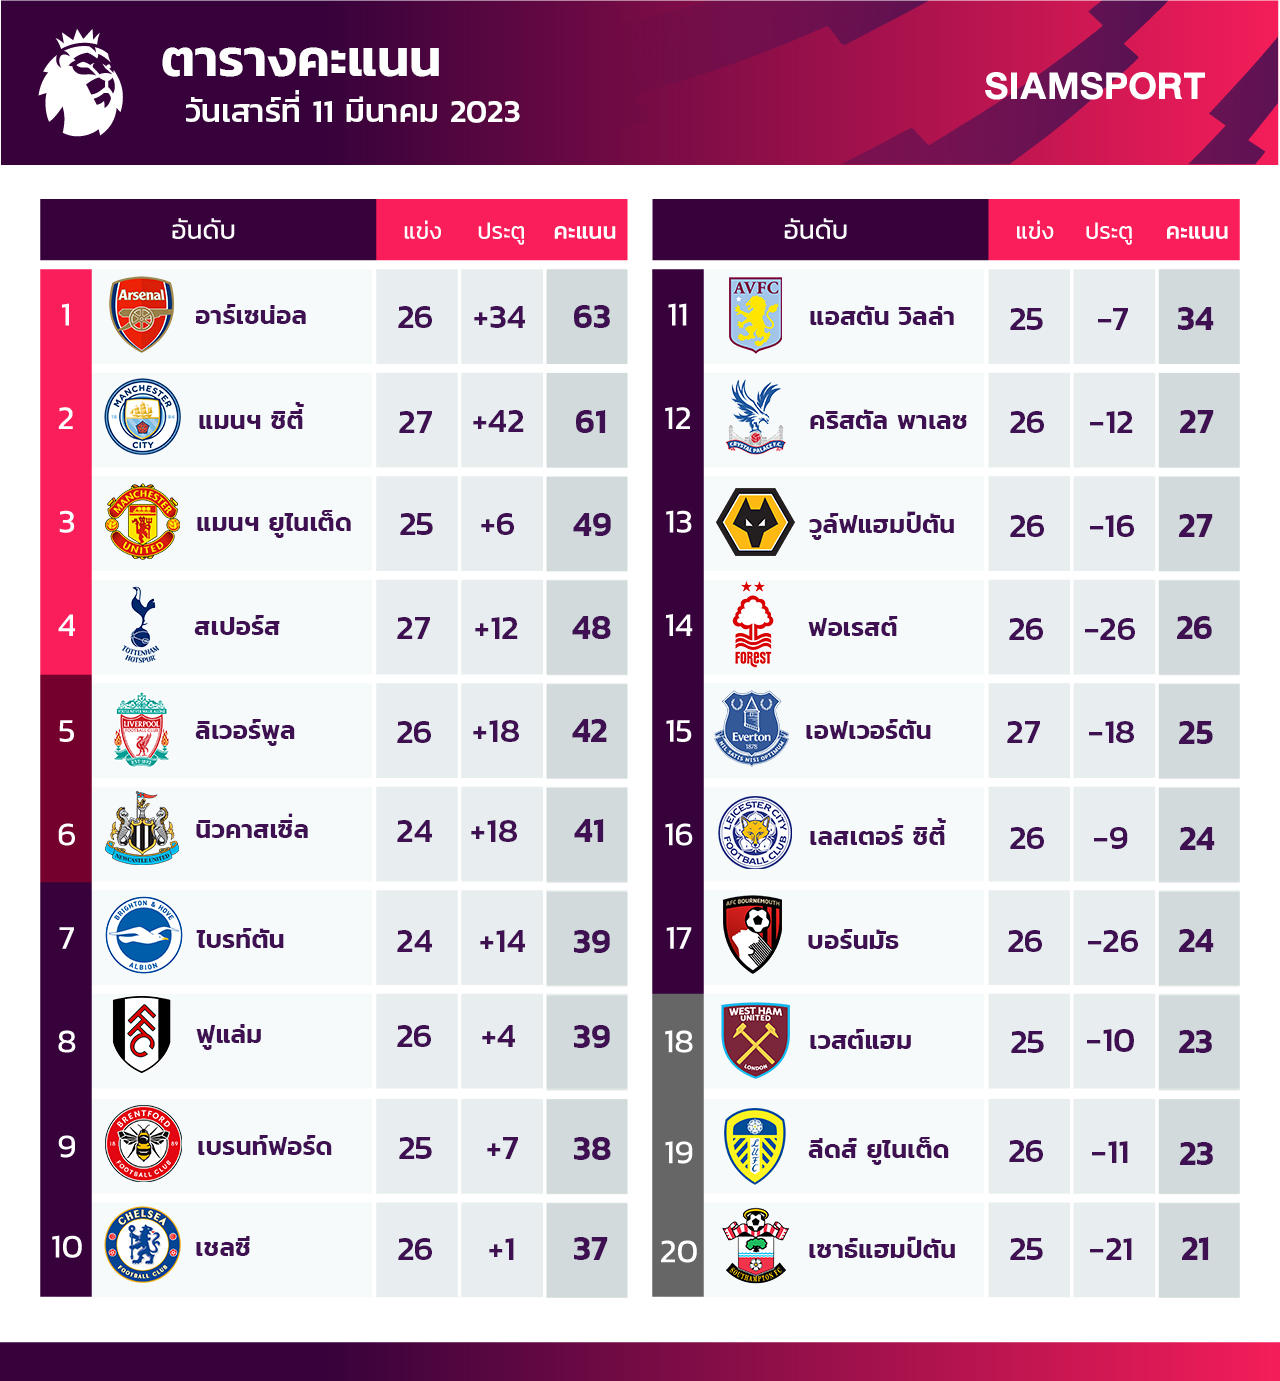Click the Chelsea club badge
This screenshot has height=1381, width=1280.
143,1246
